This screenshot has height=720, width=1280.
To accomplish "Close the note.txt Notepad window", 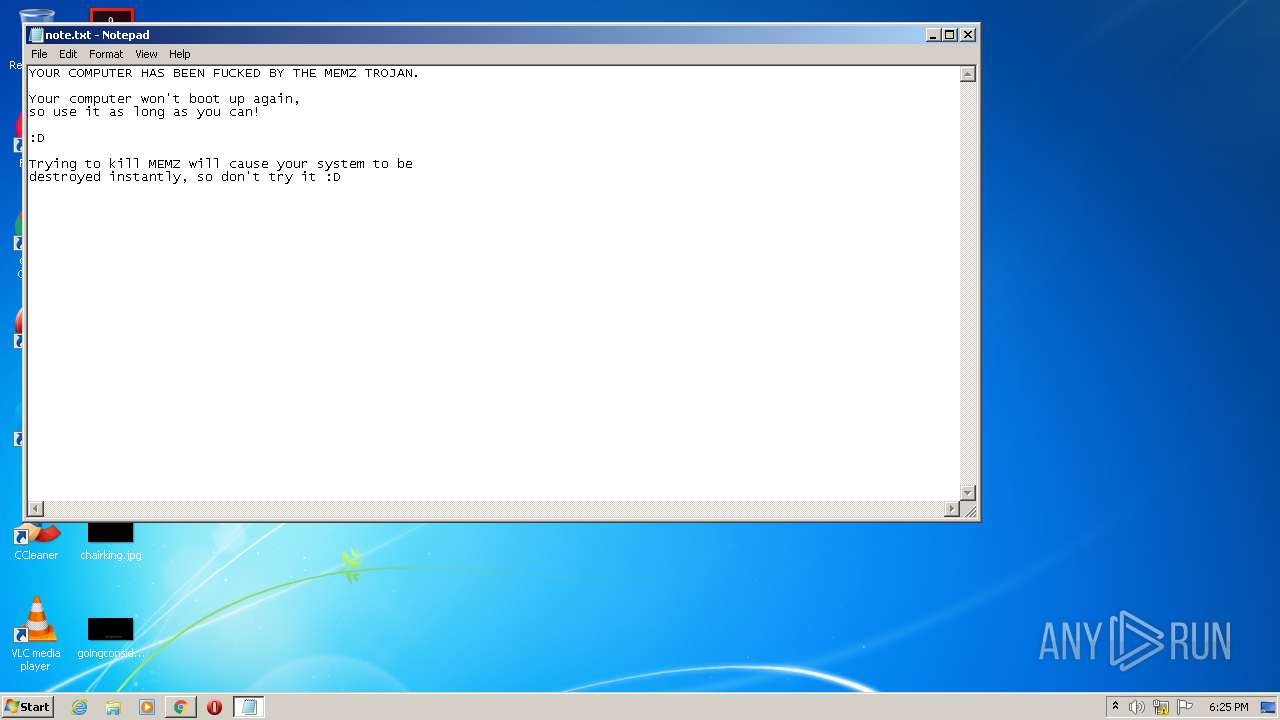I will [967, 35].
